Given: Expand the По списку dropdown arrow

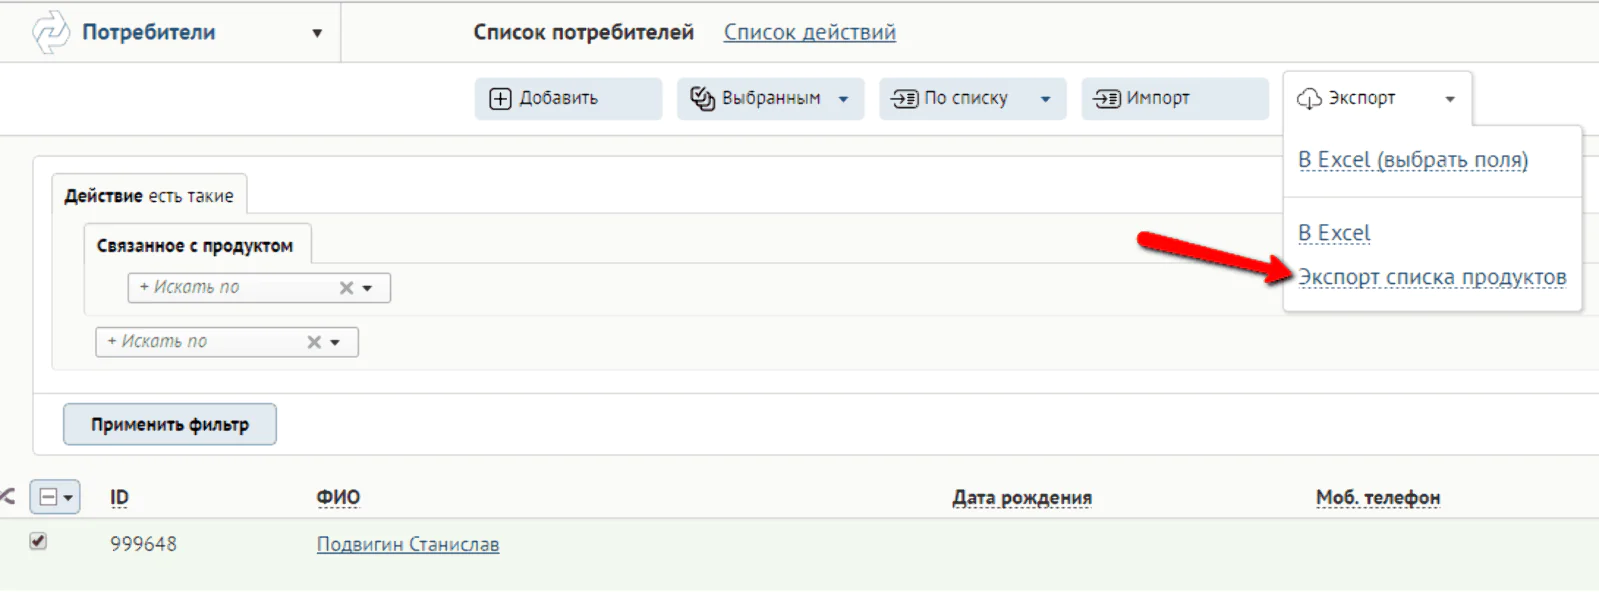Looking at the screenshot, I should pos(1045,99).
